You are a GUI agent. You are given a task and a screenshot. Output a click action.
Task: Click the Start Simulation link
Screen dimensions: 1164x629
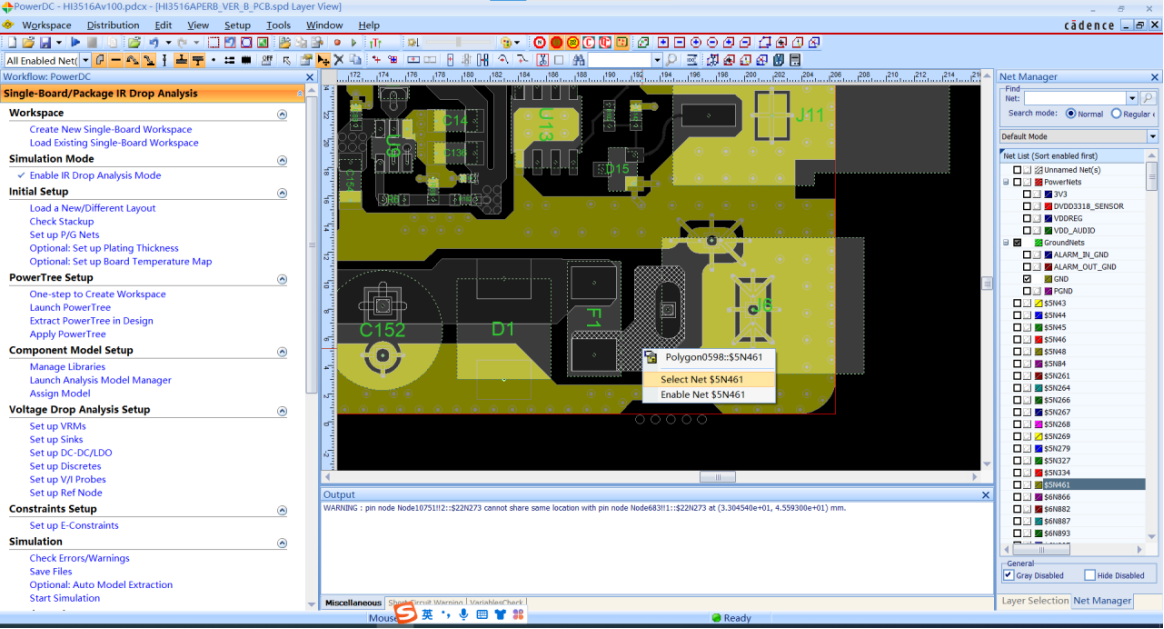(x=65, y=598)
